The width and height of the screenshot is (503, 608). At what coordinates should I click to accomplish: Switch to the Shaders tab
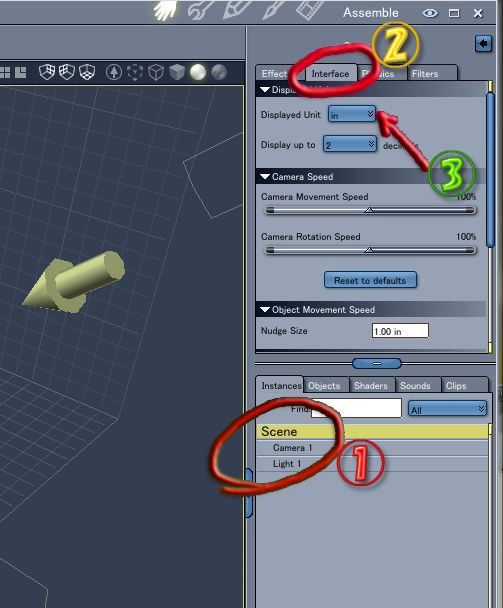click(371, 386)
